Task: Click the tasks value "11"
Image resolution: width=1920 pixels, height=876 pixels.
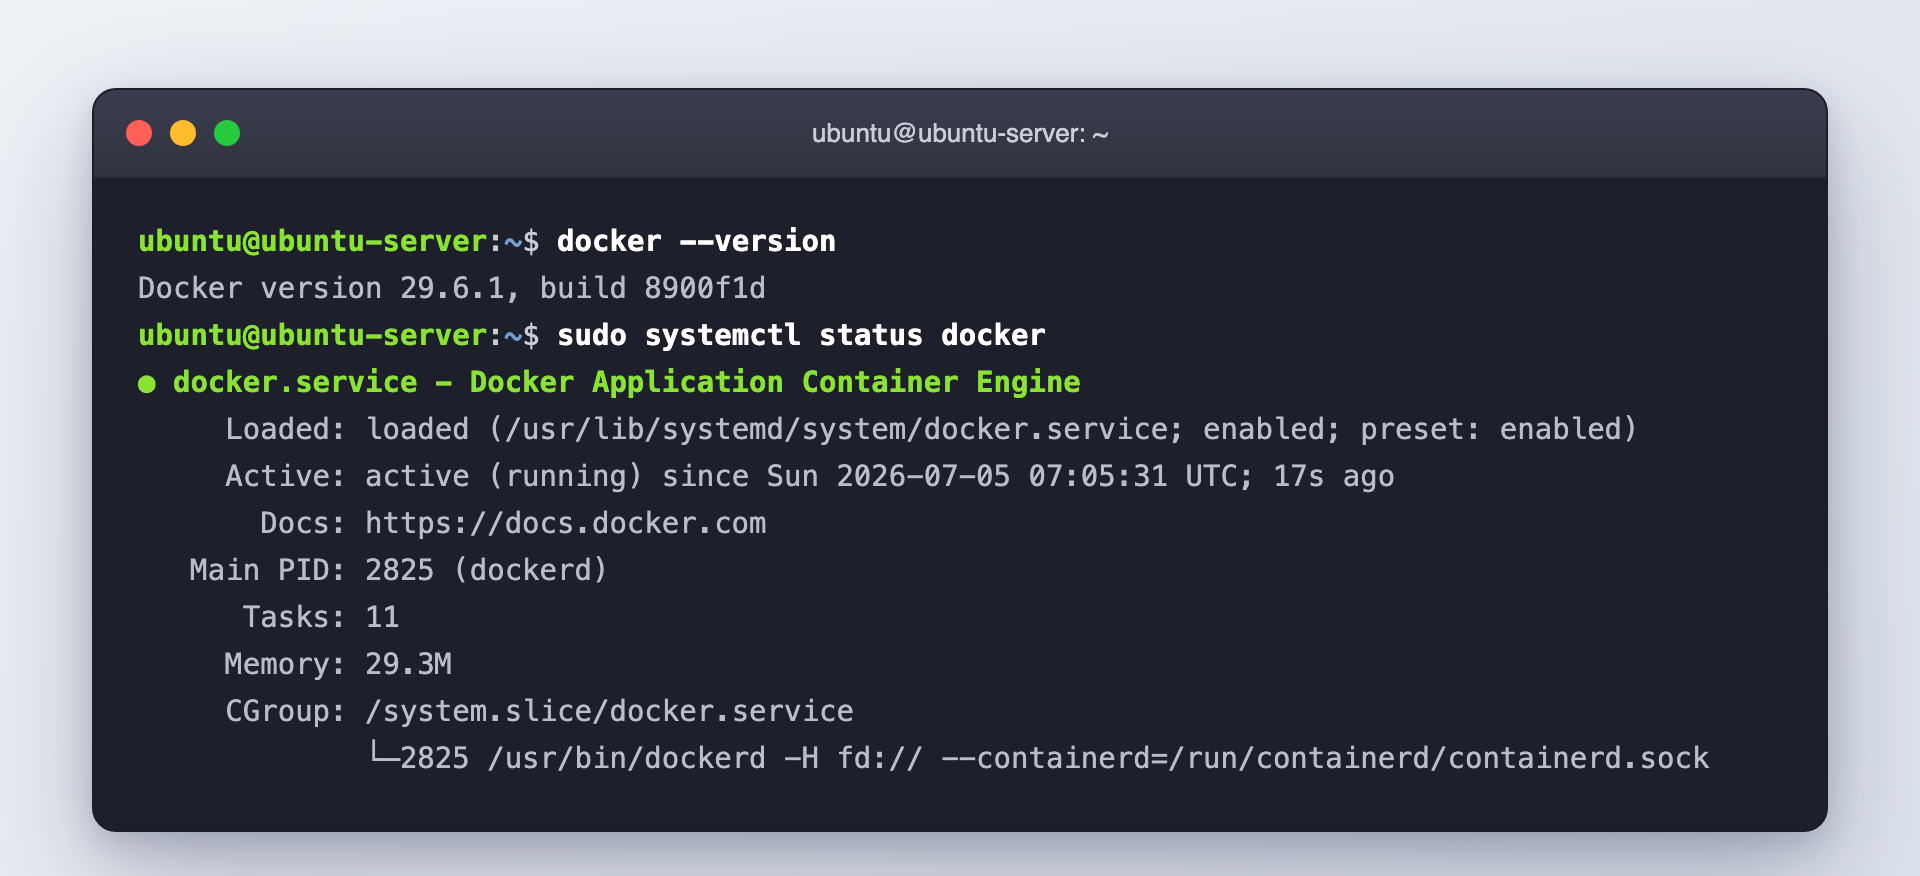Action: [x=382, y=617]
